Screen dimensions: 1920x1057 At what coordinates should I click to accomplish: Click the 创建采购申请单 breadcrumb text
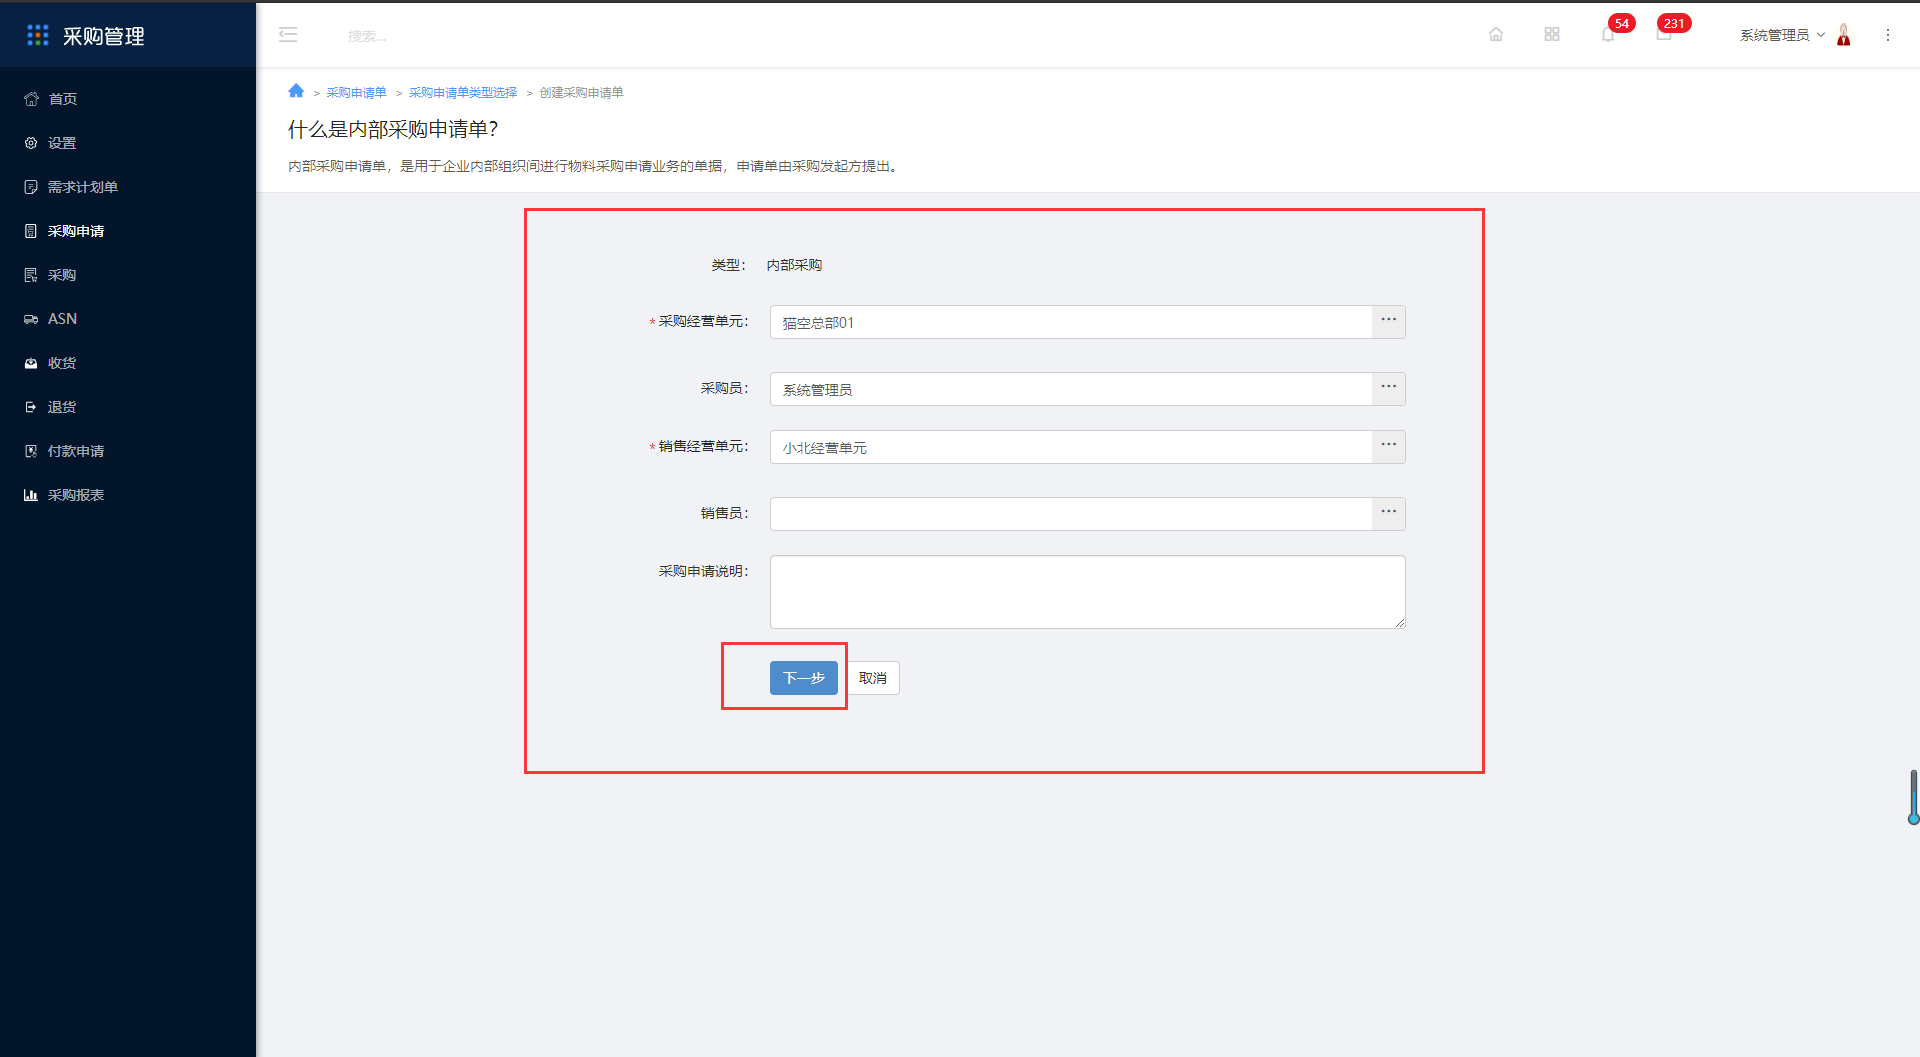[582, 92]
